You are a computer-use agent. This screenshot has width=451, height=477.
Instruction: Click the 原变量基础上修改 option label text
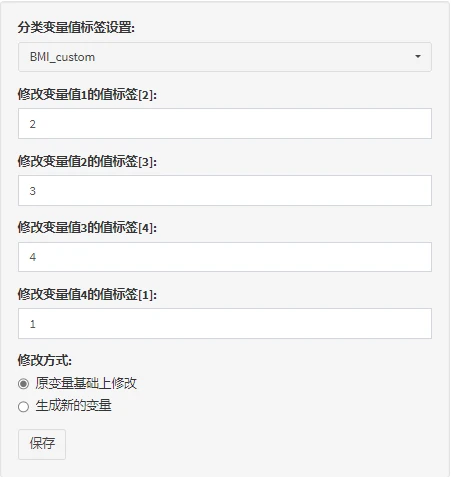[86, 383]
